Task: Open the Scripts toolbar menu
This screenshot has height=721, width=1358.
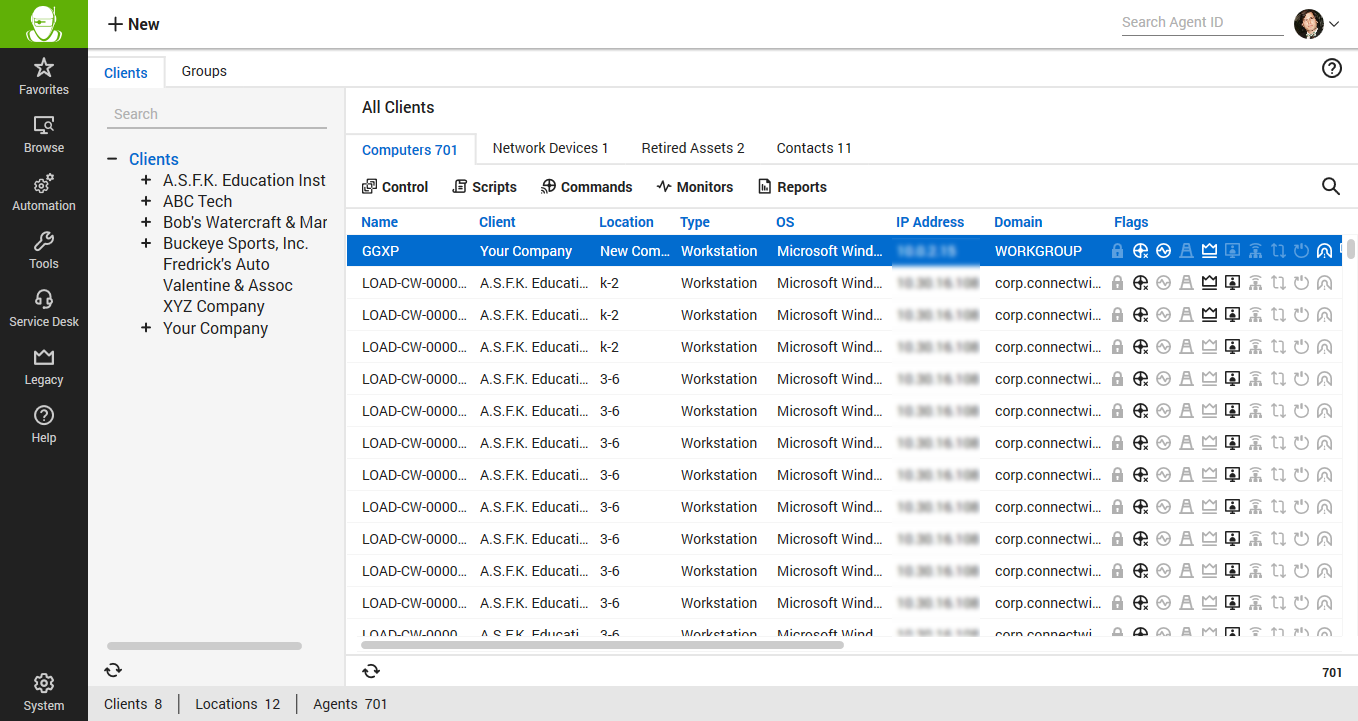Action: 484,187
